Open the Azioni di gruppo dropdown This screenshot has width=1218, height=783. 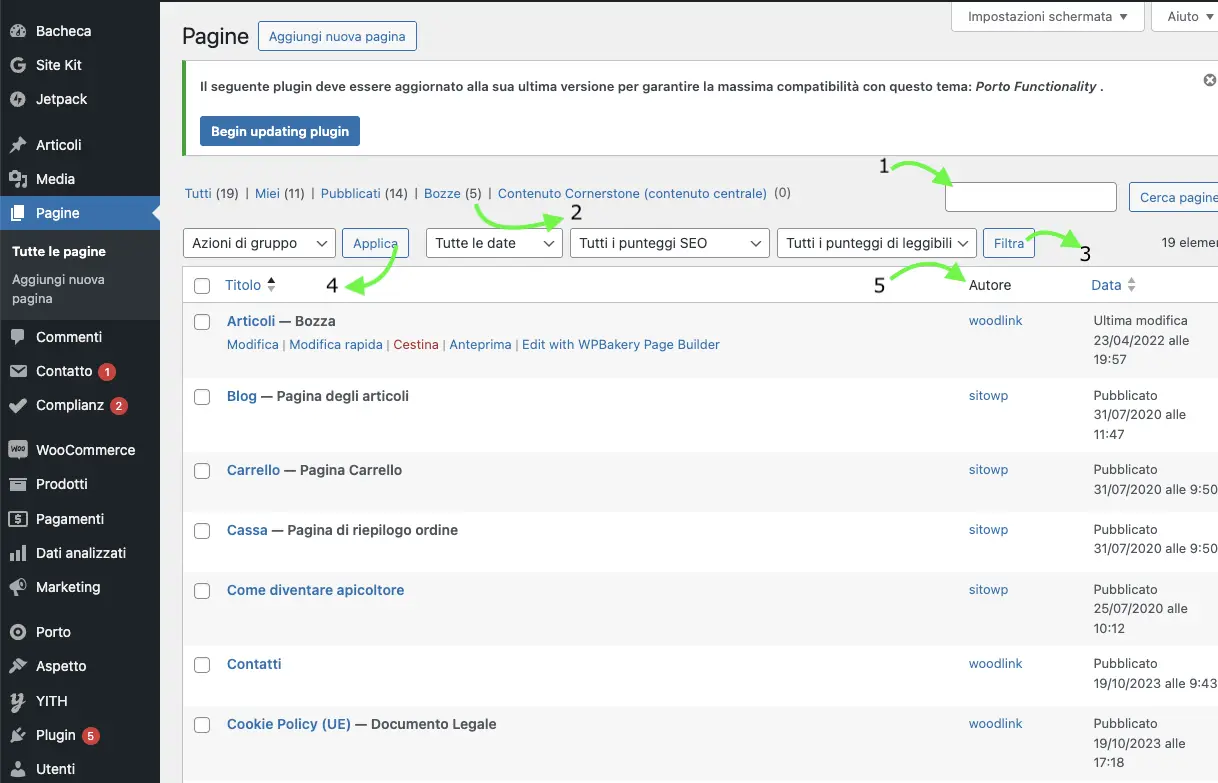(x=259, y=243)
